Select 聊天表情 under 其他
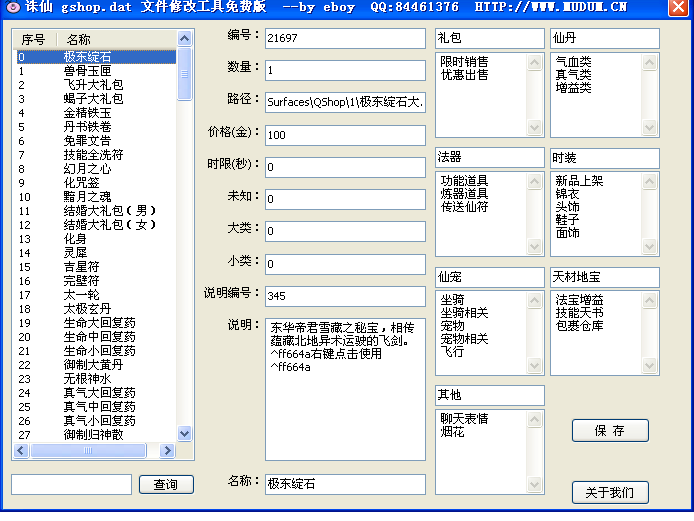694x521 pixels. [x=465, y=419]
